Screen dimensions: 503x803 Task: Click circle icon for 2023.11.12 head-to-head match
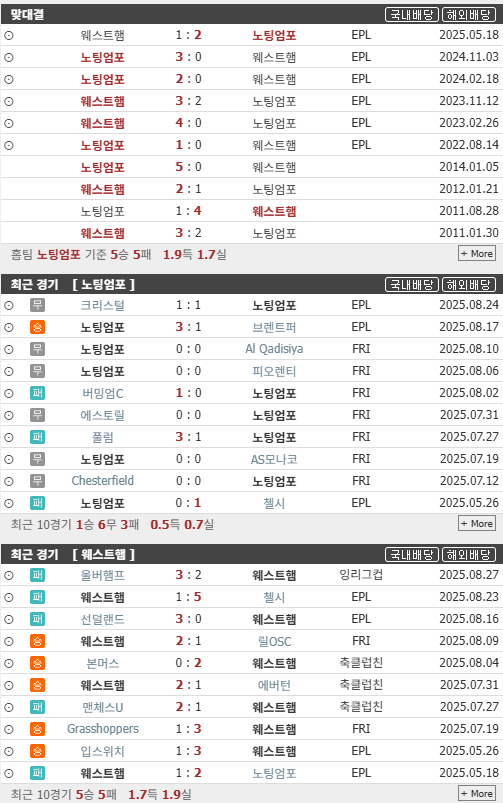pos(9,102)
